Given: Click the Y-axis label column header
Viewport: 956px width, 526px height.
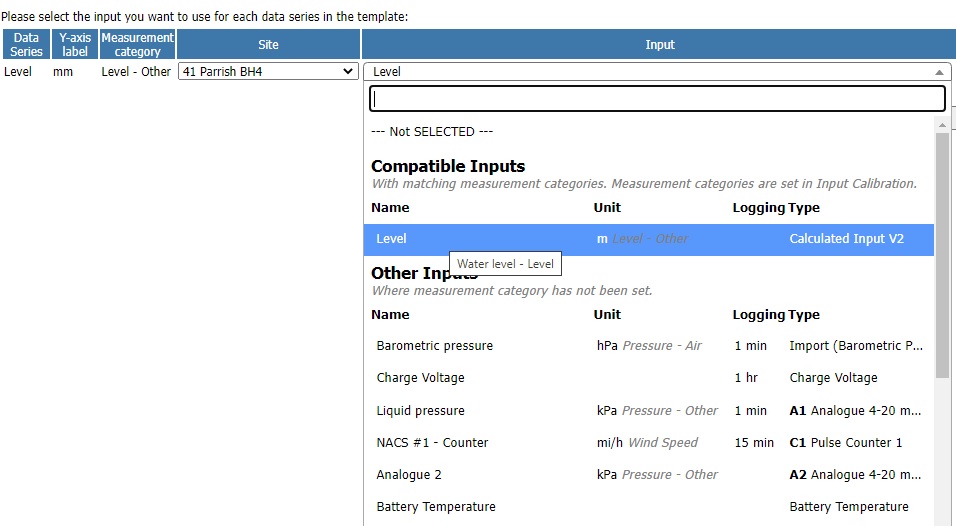Looking at the screenshot, I should pos(75,44).
